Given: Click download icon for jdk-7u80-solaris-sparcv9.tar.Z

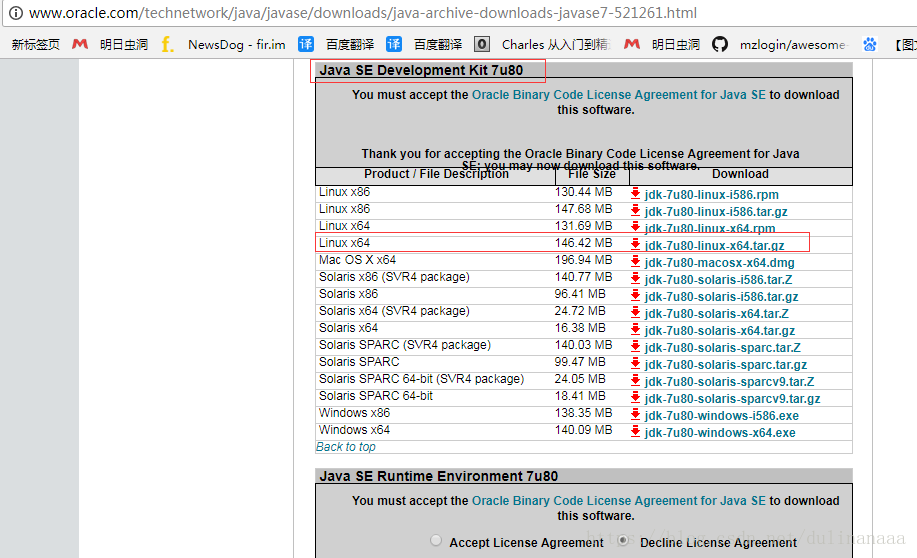Looking at the screenshot, I should coord(636,380).
